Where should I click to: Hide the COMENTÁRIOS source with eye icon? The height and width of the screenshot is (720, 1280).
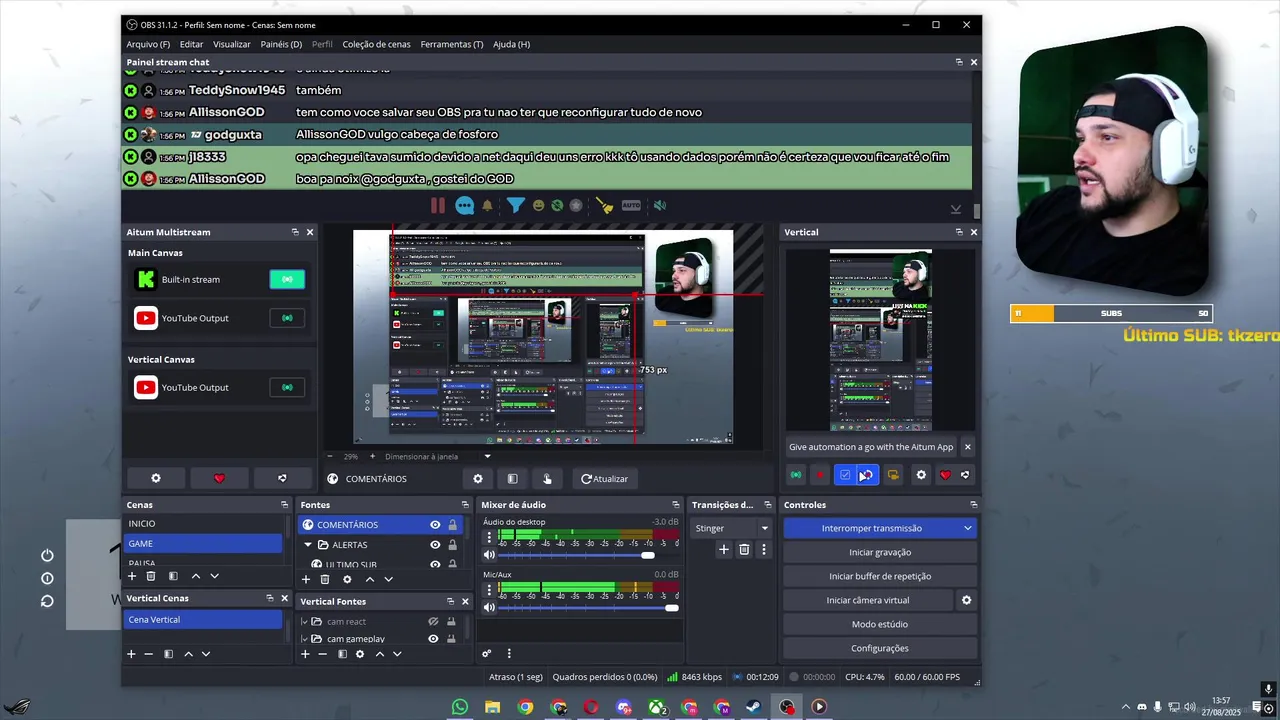435,525
